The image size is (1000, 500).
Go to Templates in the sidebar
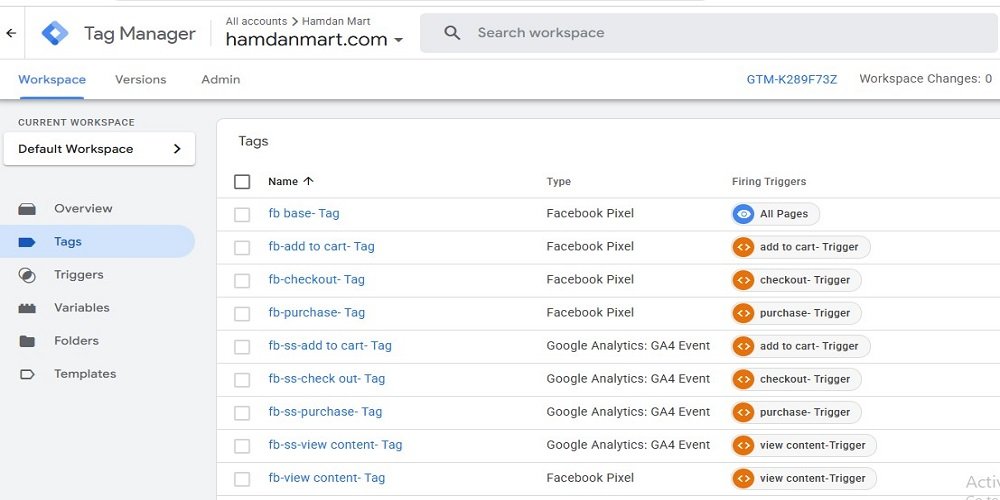point(85,374)
